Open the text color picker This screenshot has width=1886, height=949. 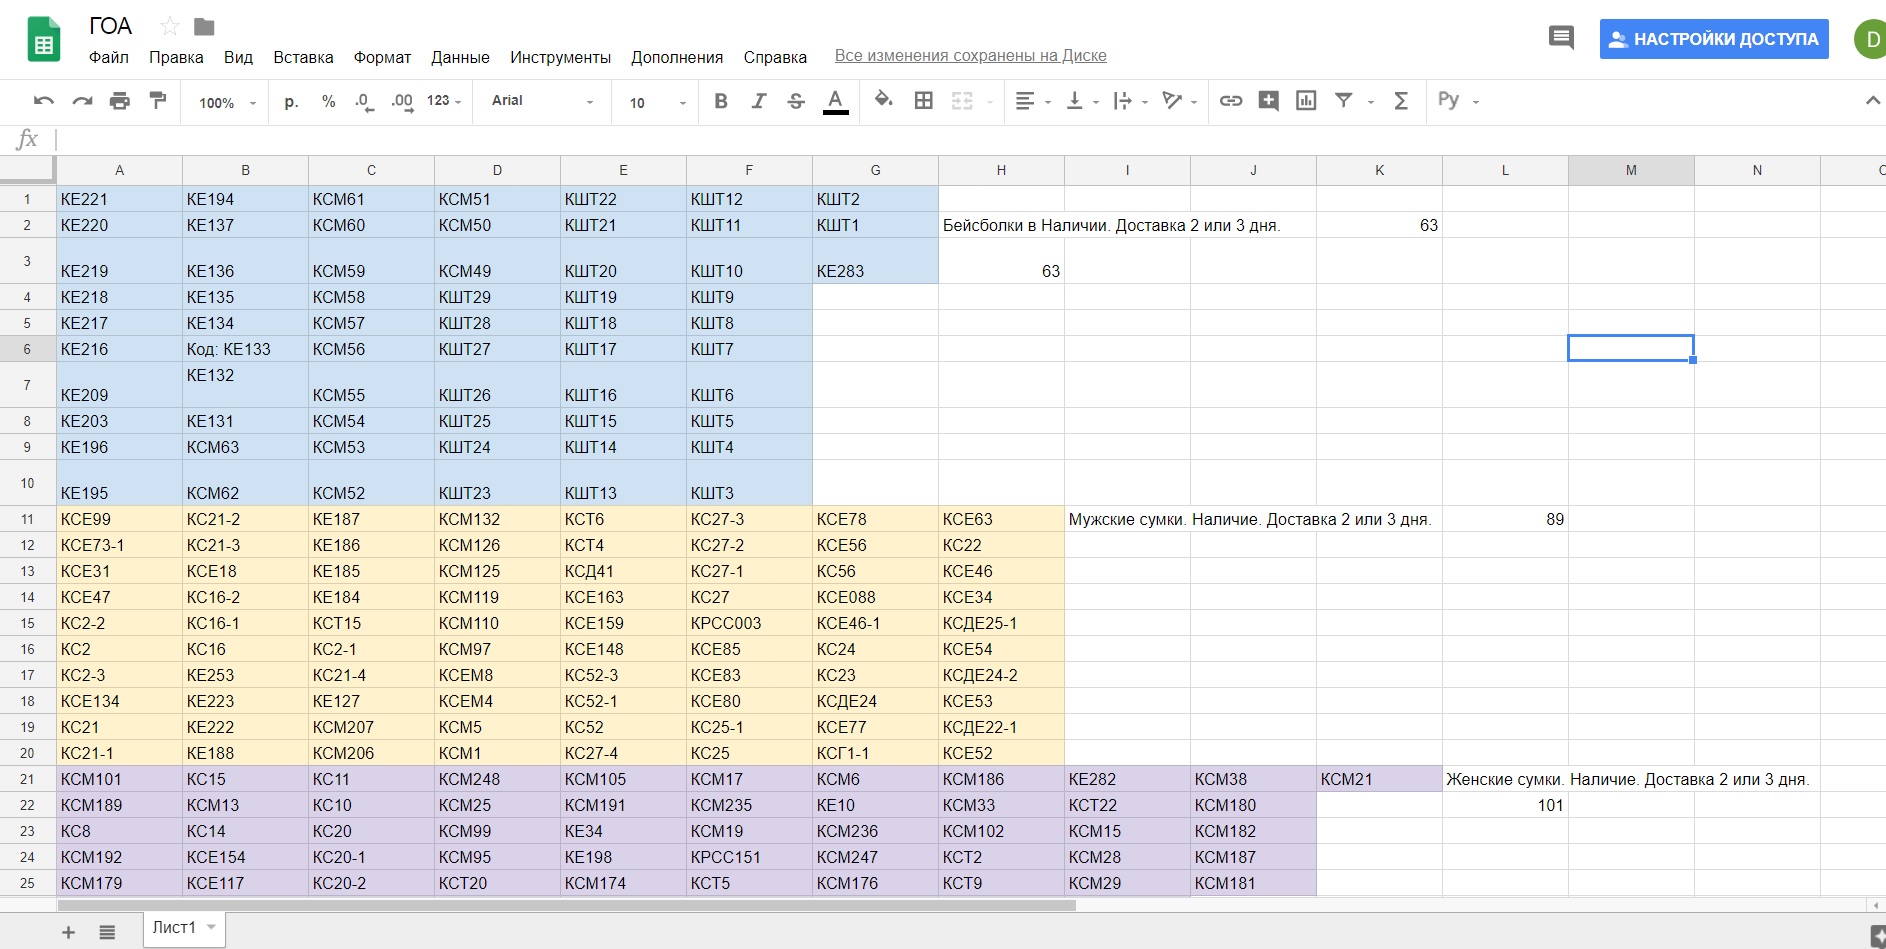[x=835, y=101]
